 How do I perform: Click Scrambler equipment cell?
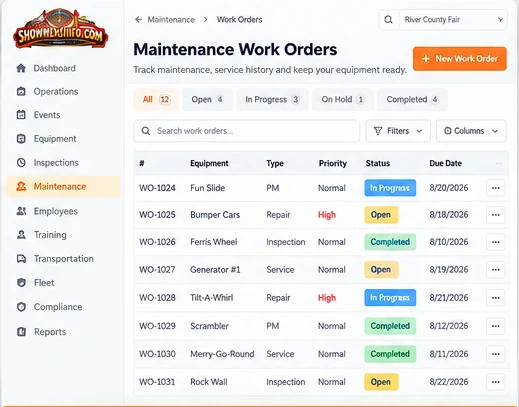[x=209, y=326]
